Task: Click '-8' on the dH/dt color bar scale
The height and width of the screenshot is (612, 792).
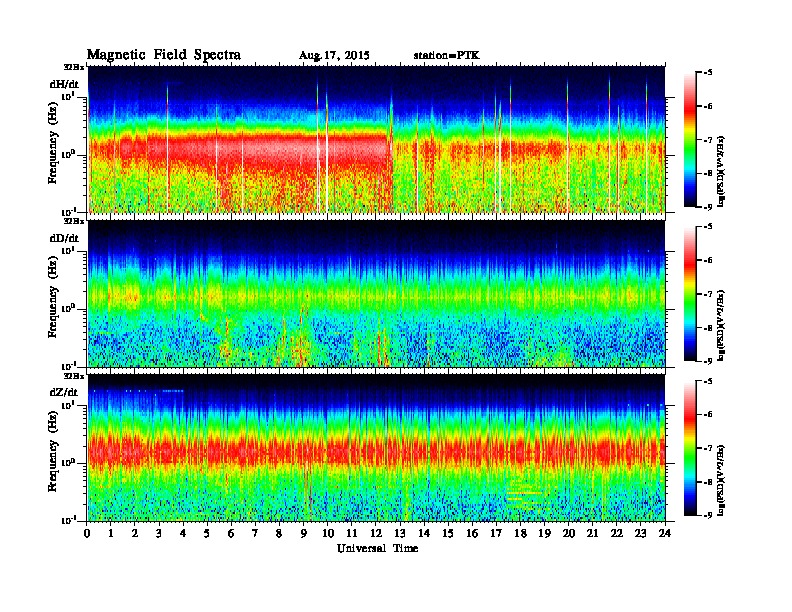Action: [x=708, y=174]
